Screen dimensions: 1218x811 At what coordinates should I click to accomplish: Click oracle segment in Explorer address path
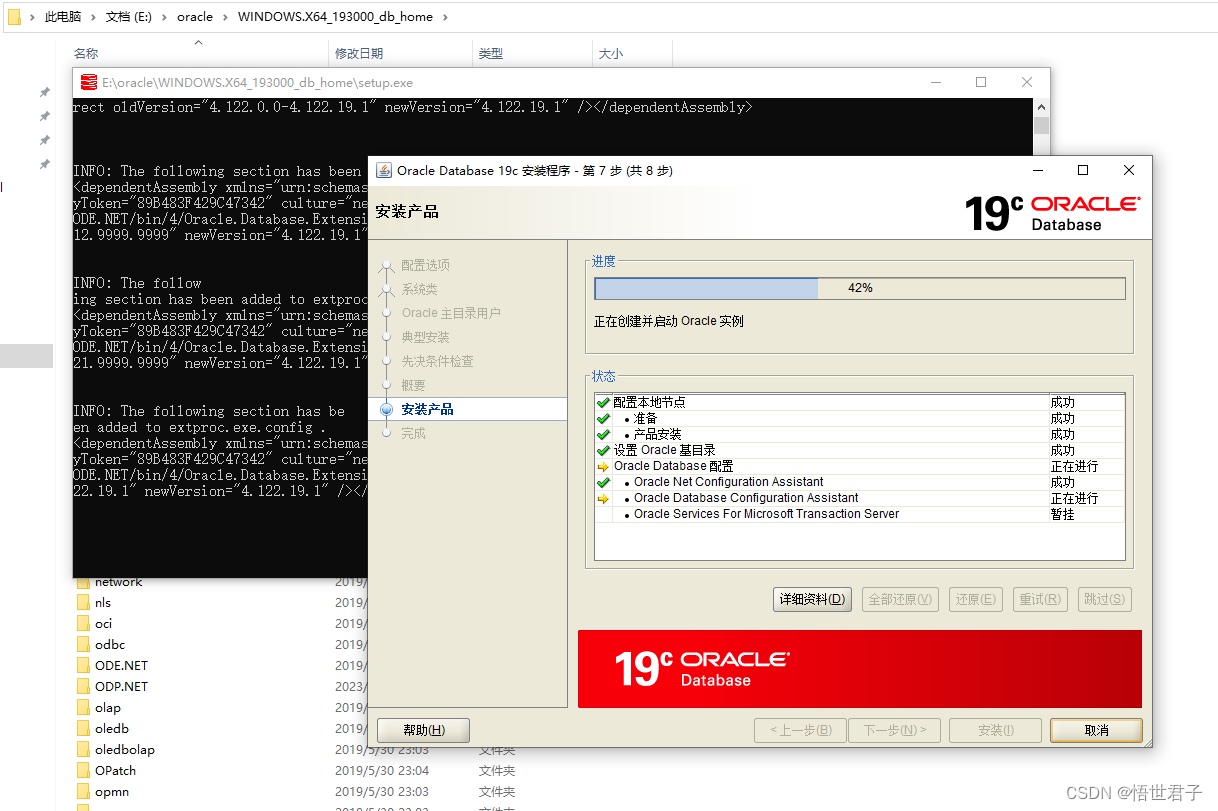pos(195,17)
